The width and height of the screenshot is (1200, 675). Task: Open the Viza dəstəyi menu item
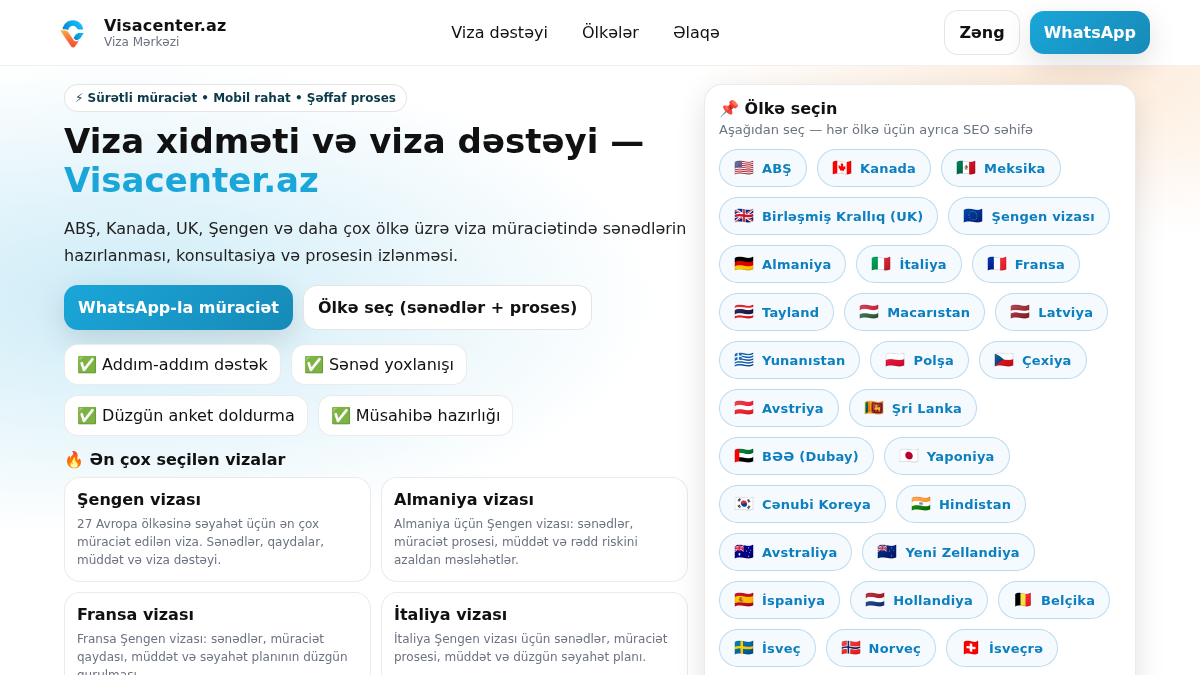tap(499, 32)
